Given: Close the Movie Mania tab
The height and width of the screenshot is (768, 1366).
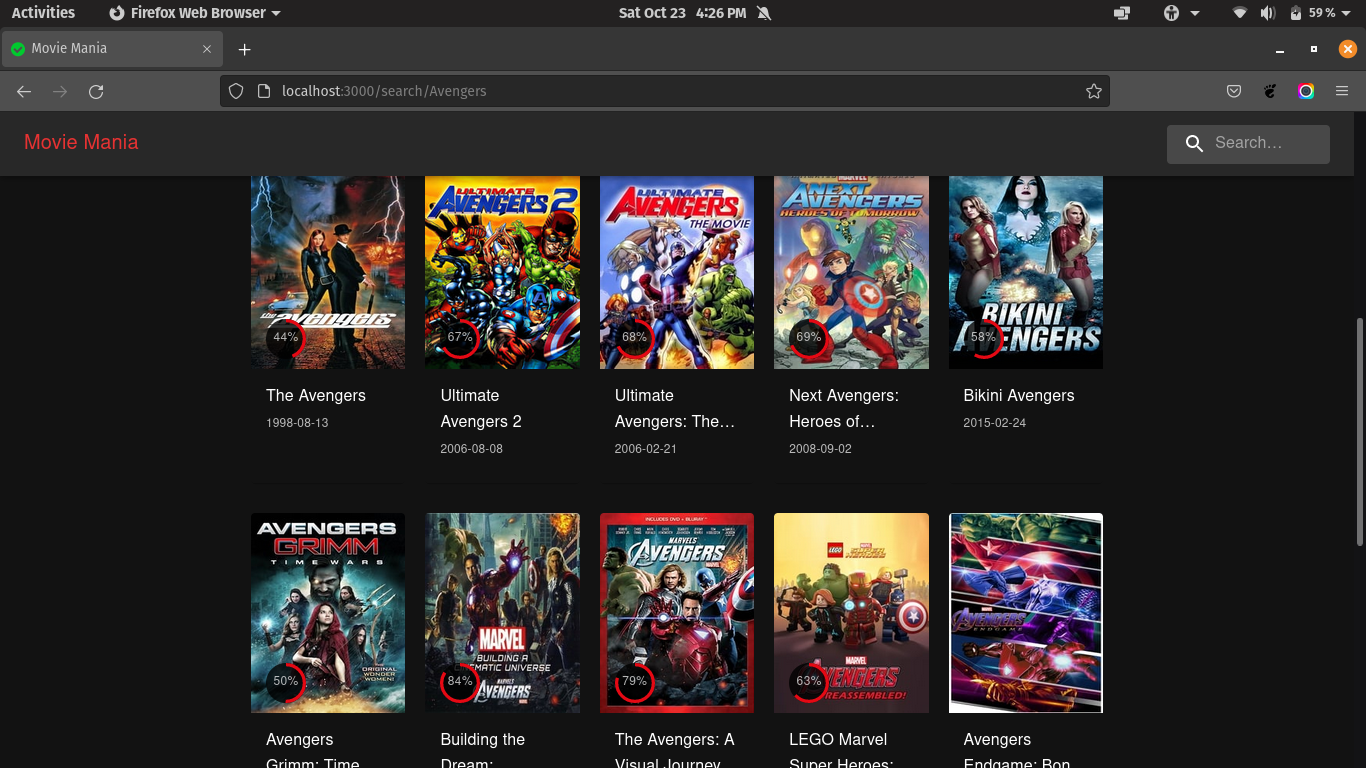Looking at the screenshot, I should (207, 48).
